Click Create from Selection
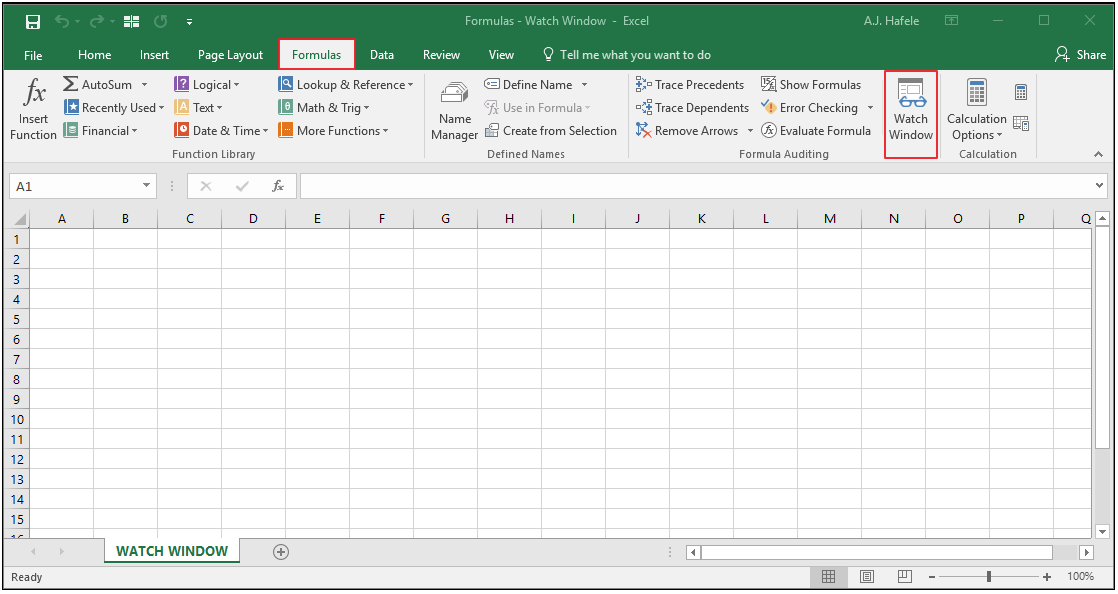 [550, 130]
